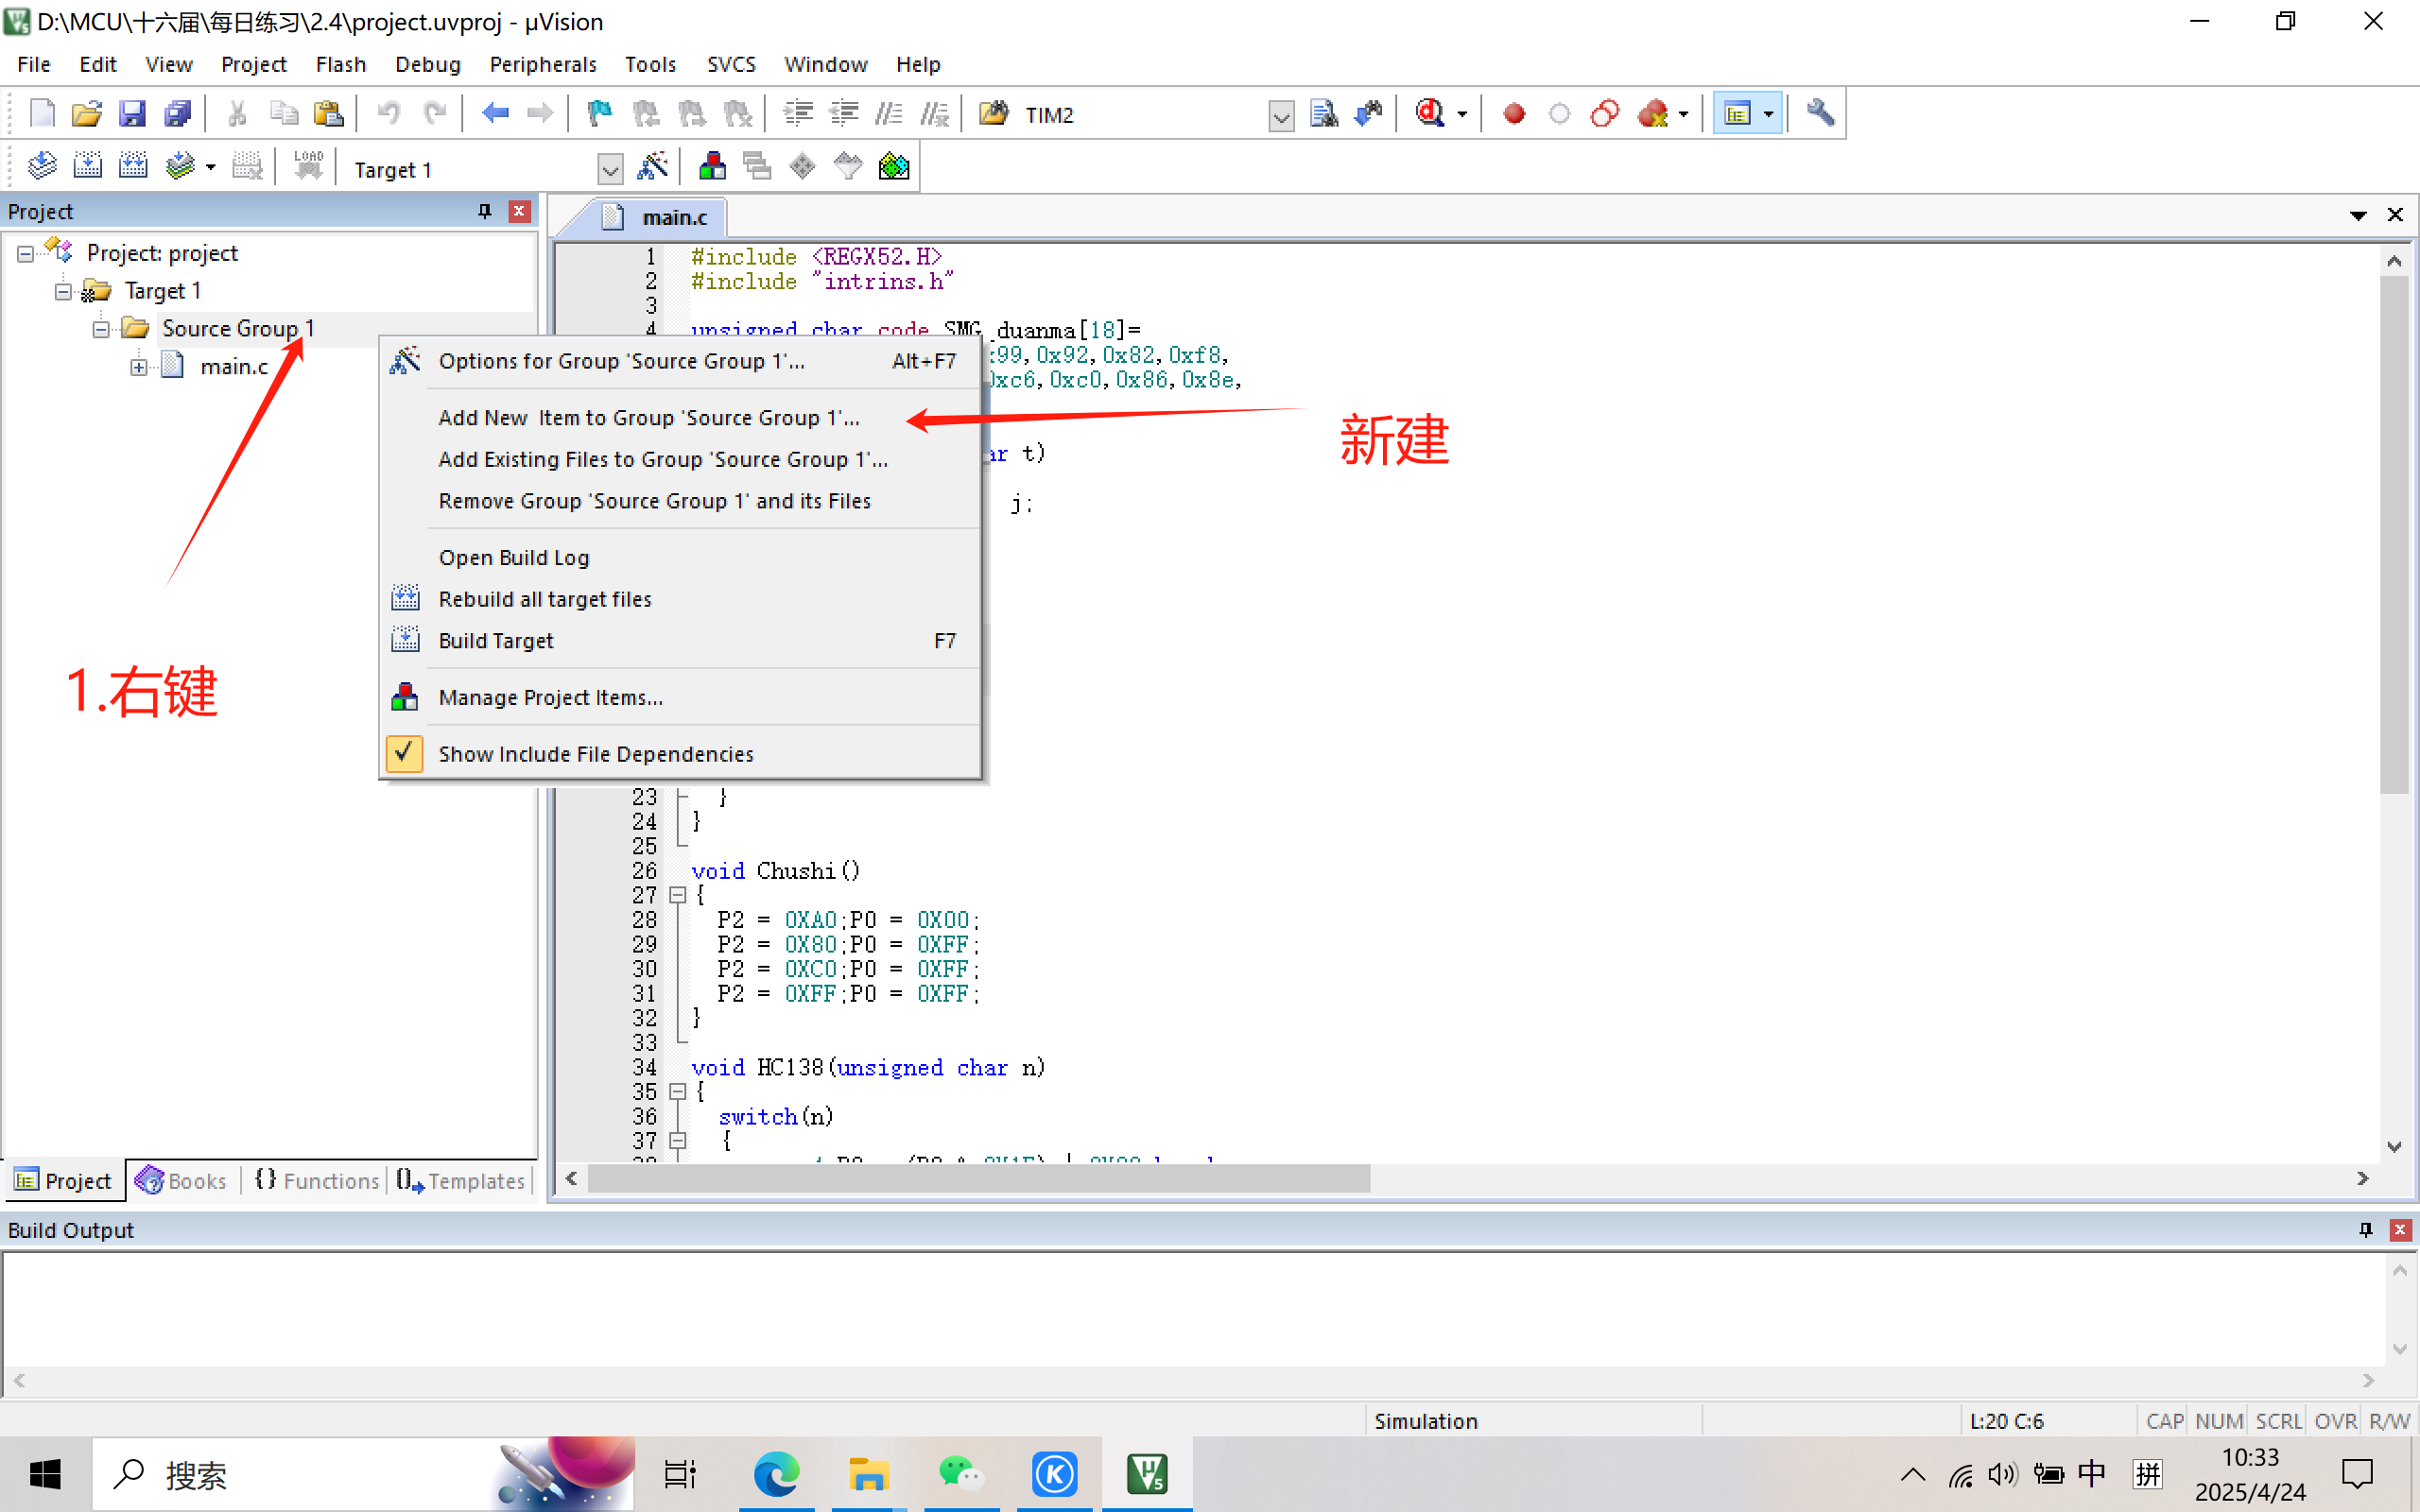Close the Build Output panel

(2399, 1230)
